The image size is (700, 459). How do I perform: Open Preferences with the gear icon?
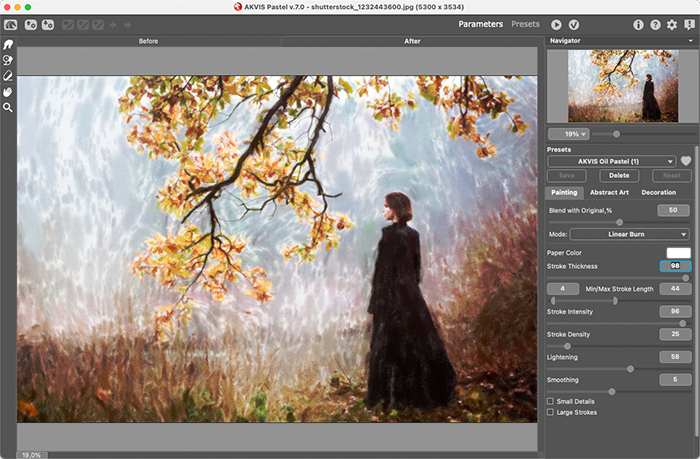(x=671, y=23)
